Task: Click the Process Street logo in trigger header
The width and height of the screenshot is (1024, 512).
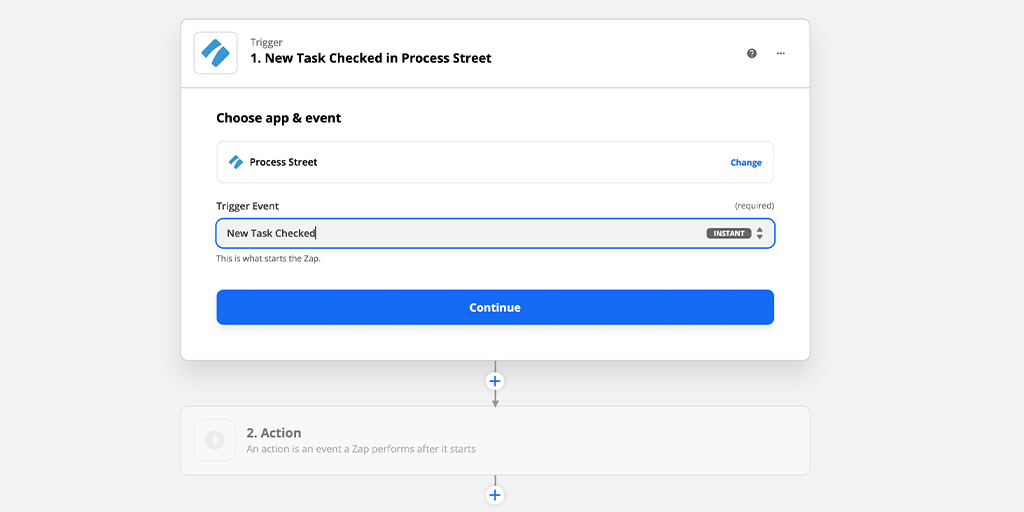Action: click(x=216, y=53)
